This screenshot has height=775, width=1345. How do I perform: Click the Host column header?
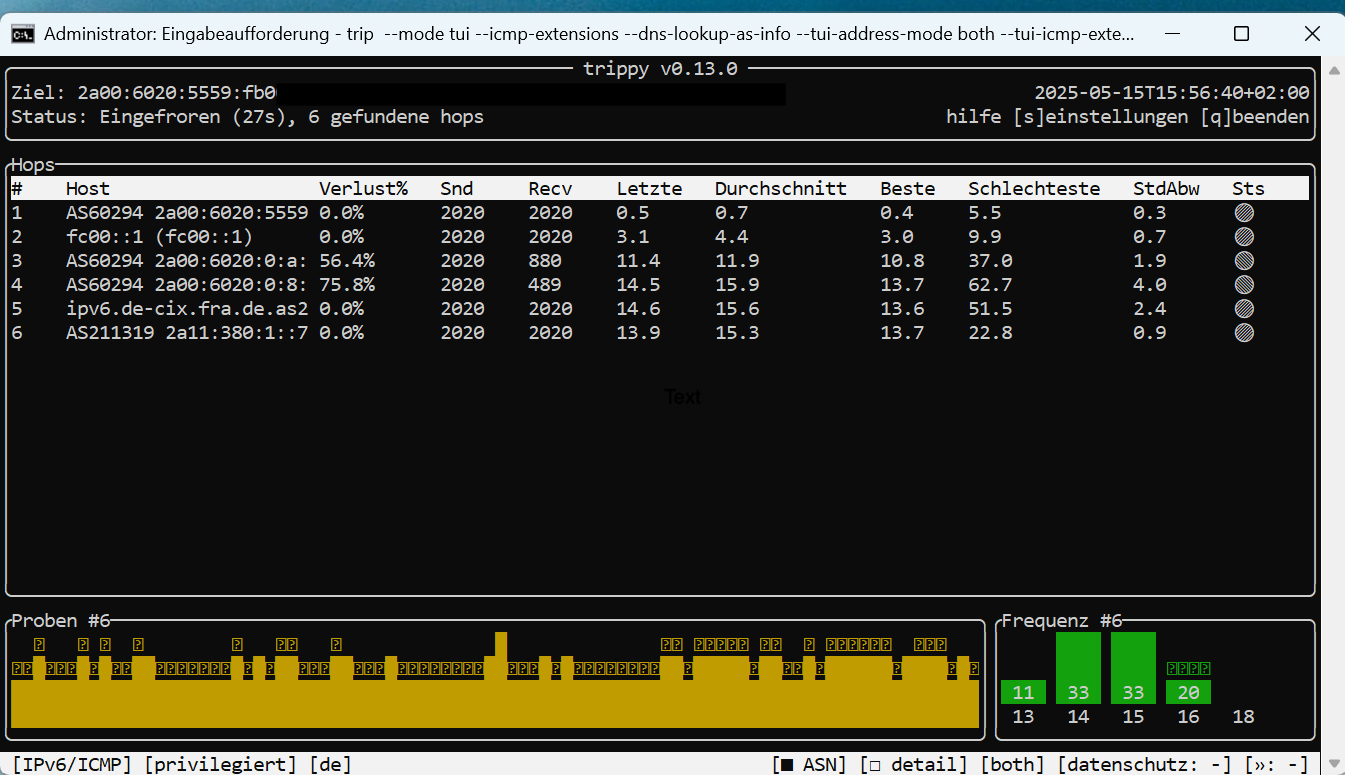[x=88, y=188]
